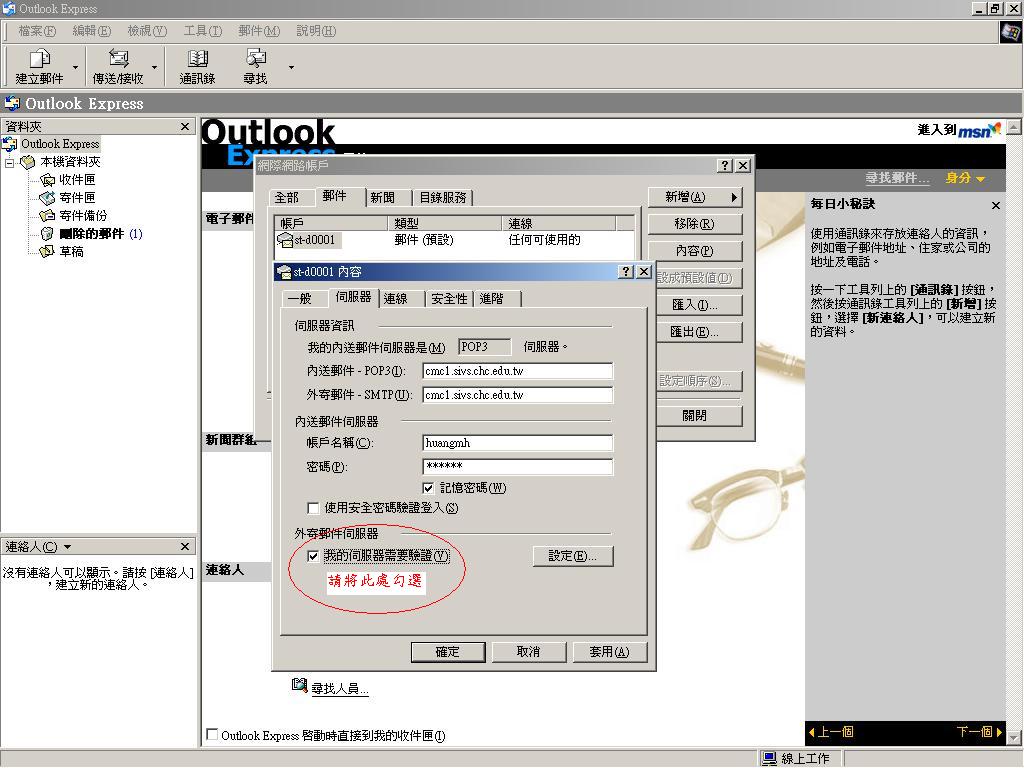Image resolution: width=1024 pixels, height=768 pixels.
Task: Click the Account Name (帳戶名稱) input field
Action: (518, 443)
